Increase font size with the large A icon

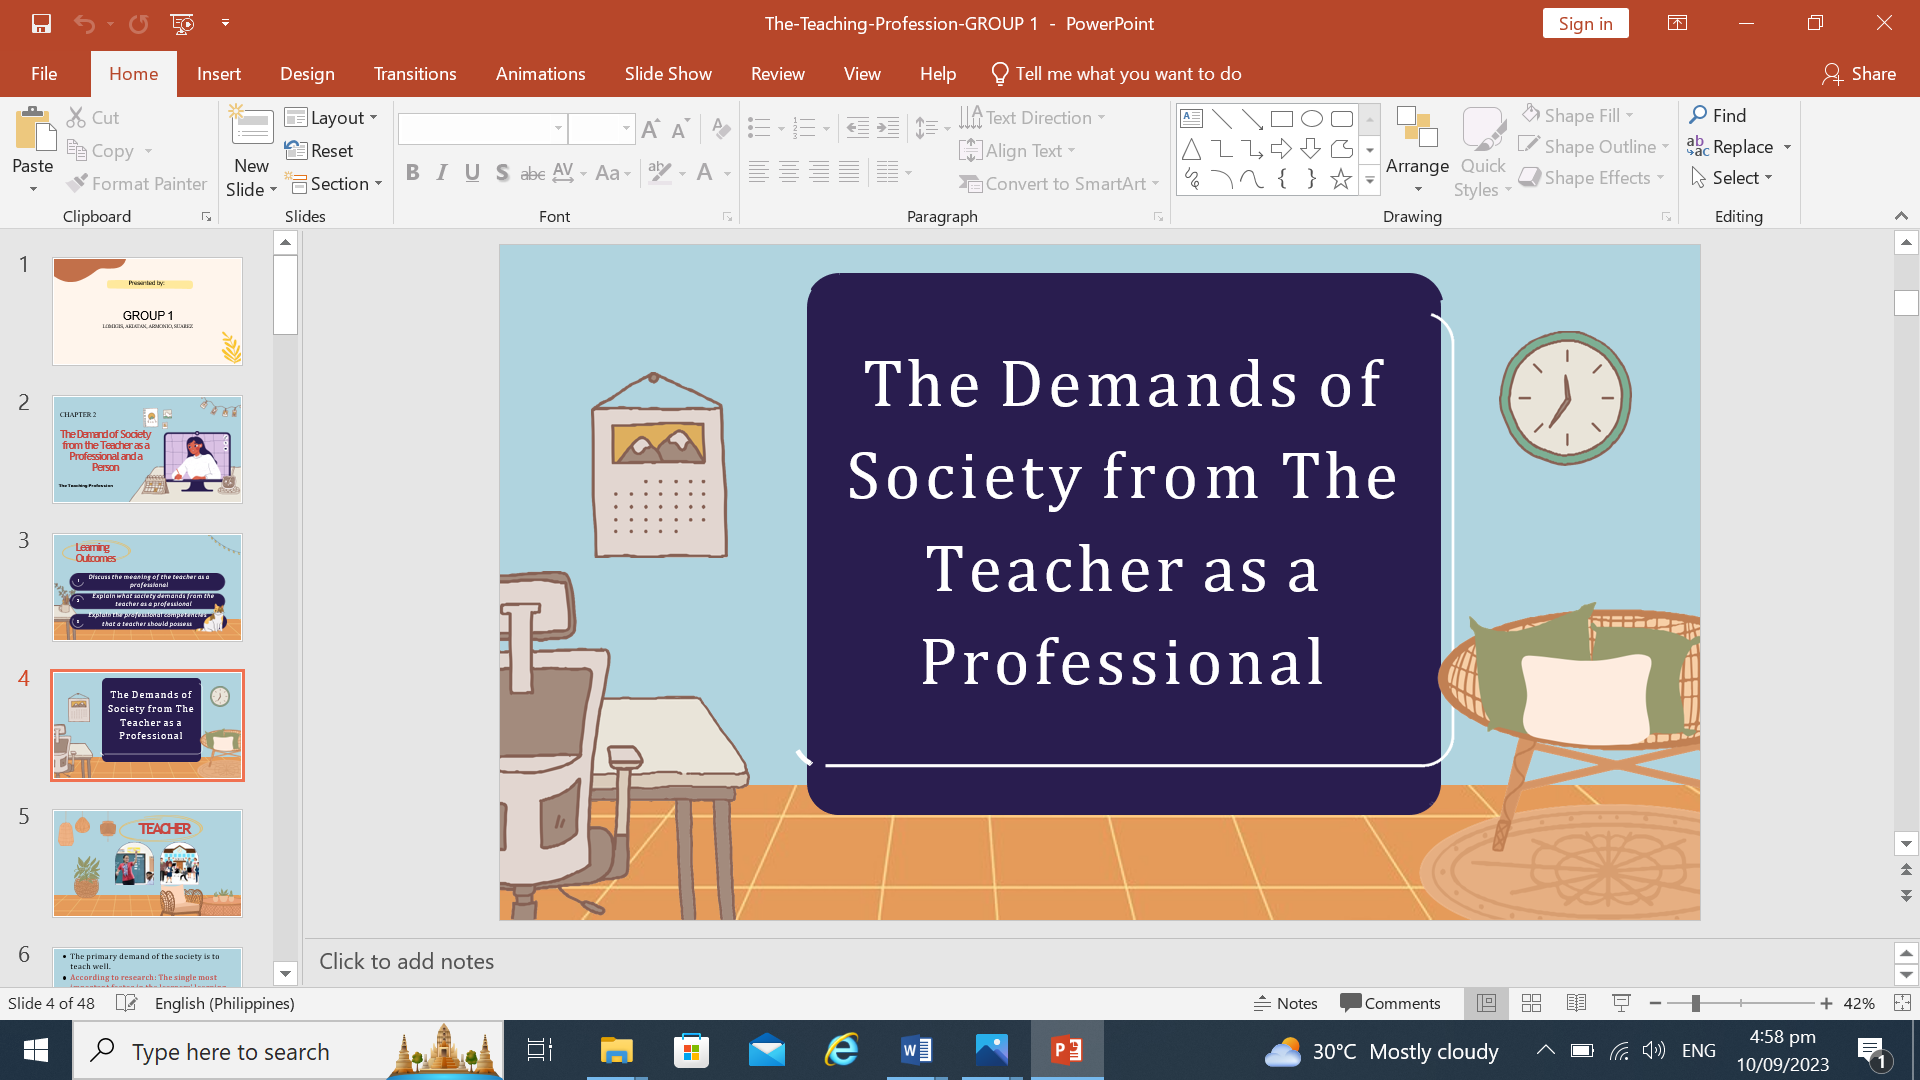pyautogui.click(x=650, y=128)
